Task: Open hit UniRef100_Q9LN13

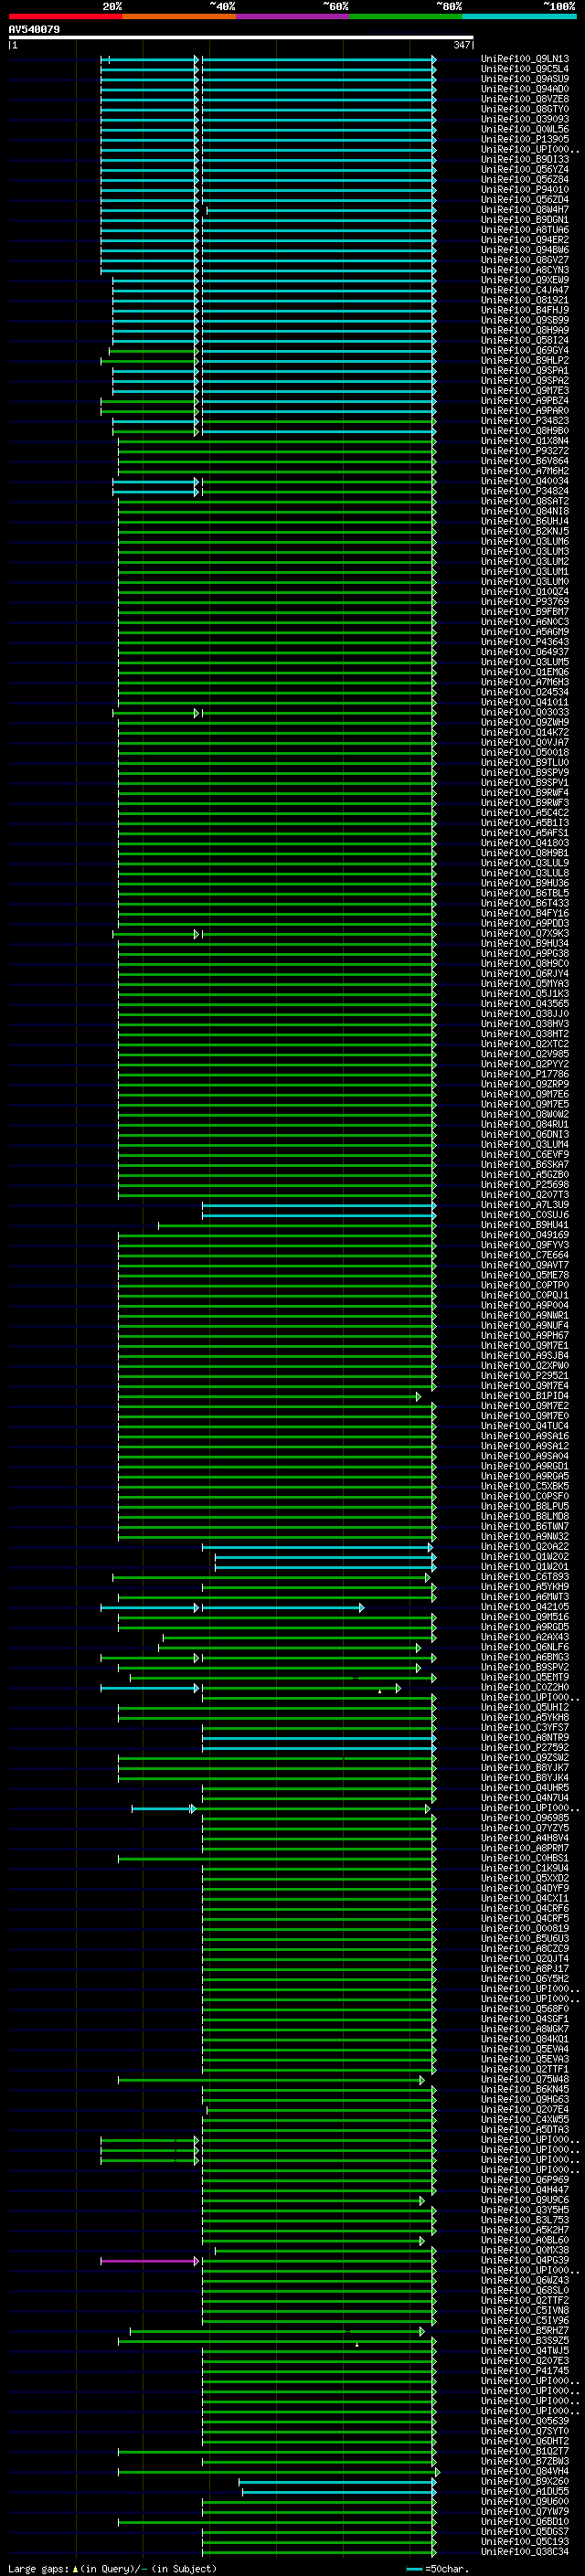Action: tap(525, 59)
